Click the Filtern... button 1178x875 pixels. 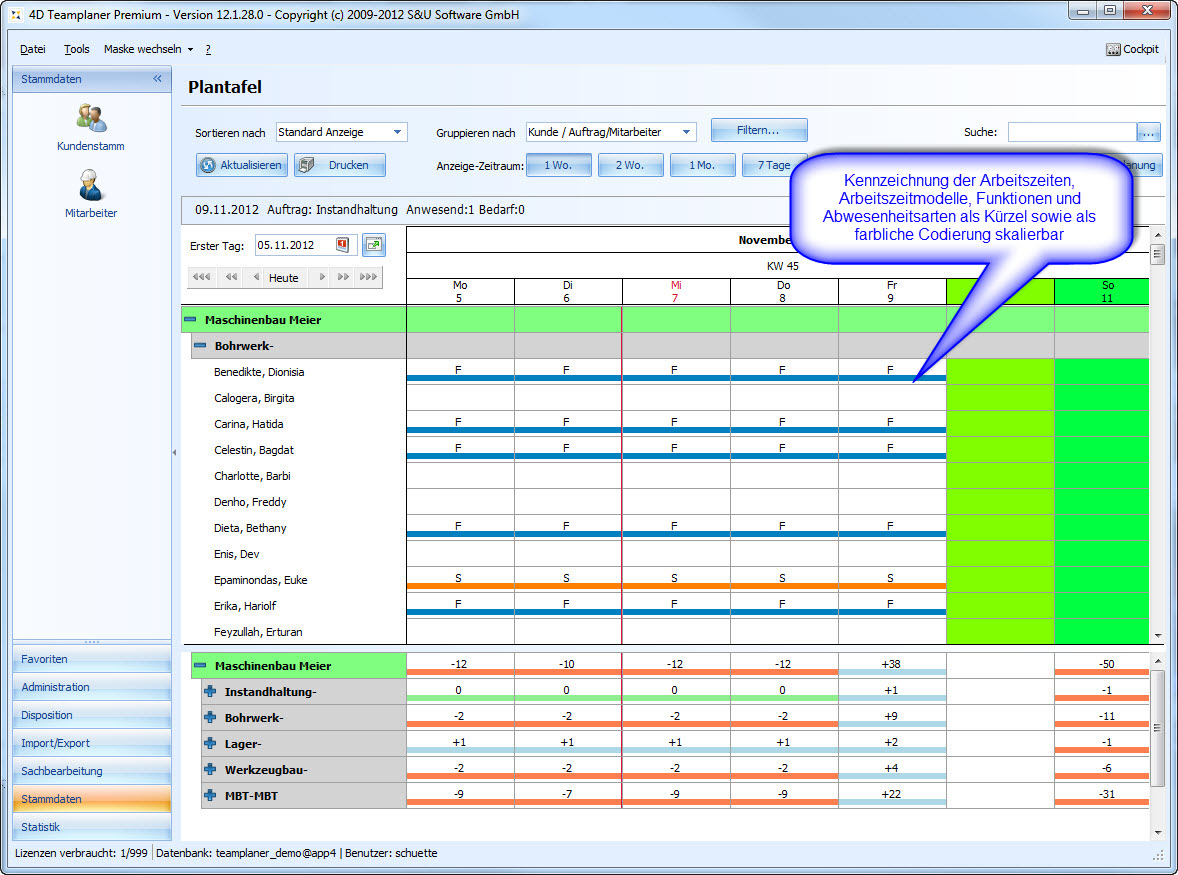tap(758, 130)
